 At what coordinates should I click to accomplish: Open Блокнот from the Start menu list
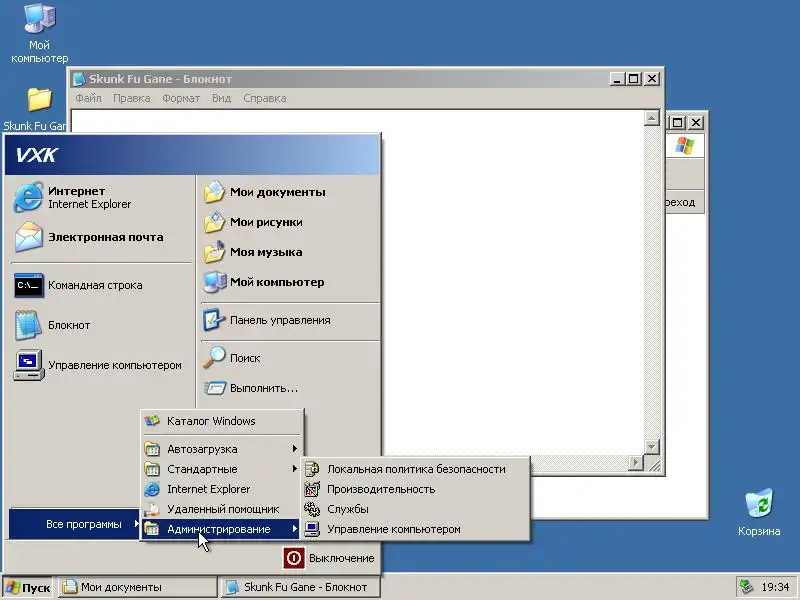[x=101, y=325]
